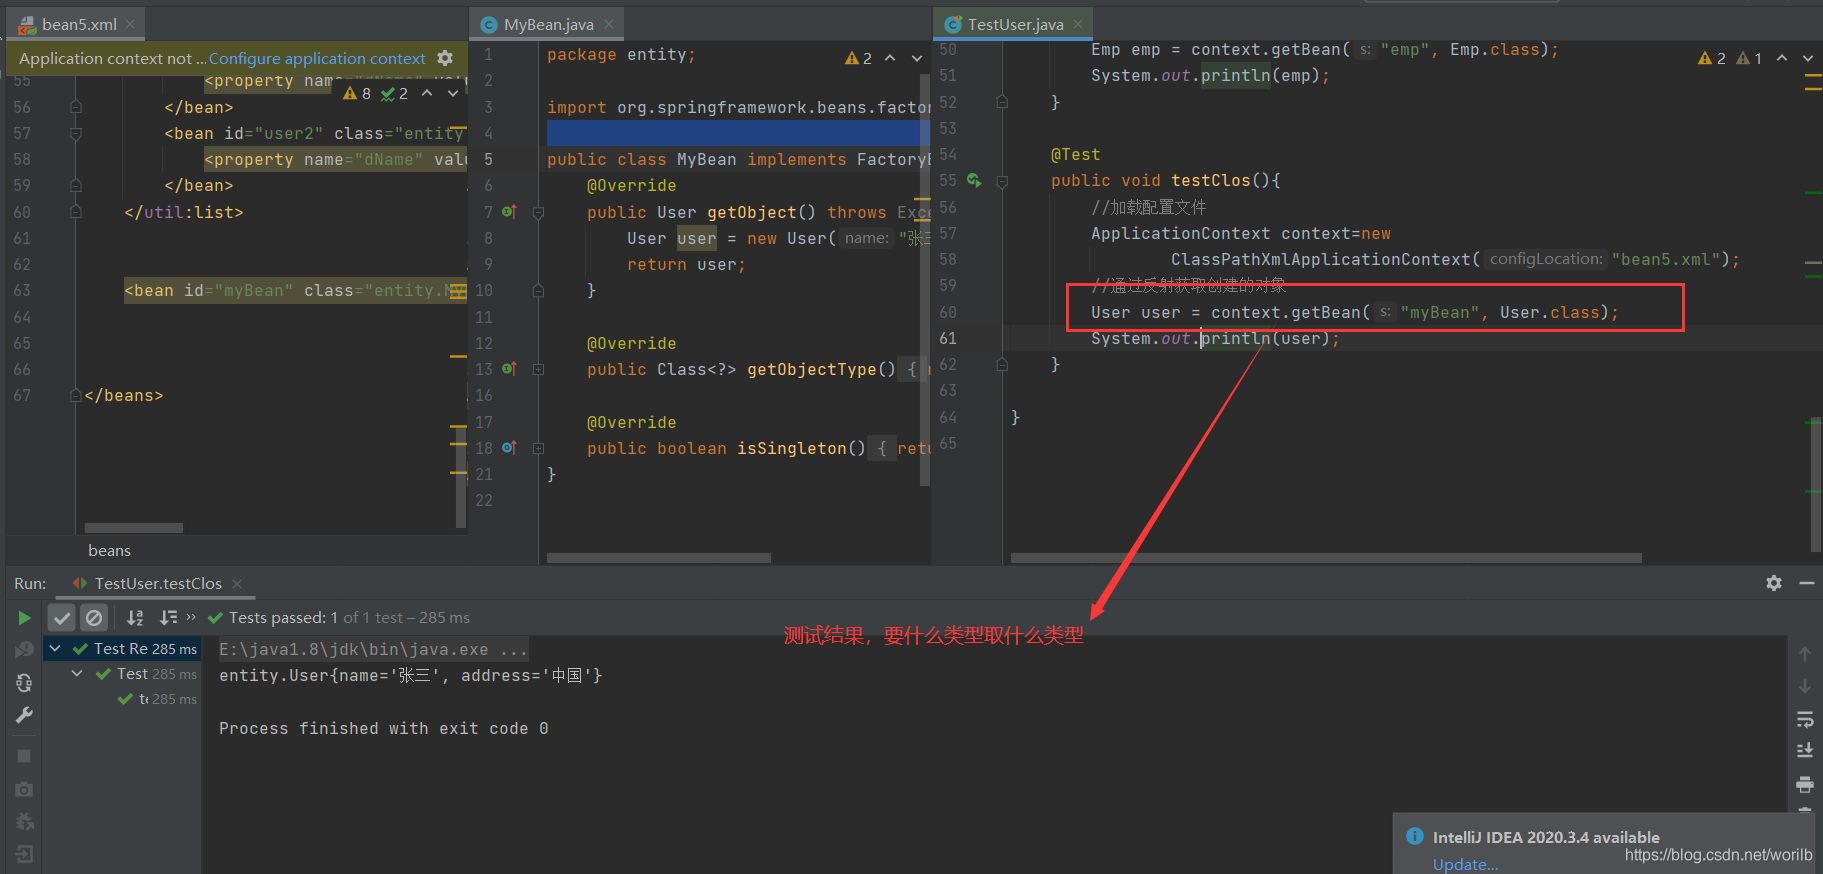Viewport: 1823px width, 874px height.
Task: Go to previous problem in TestUser.java
Action: point(1782,58)
